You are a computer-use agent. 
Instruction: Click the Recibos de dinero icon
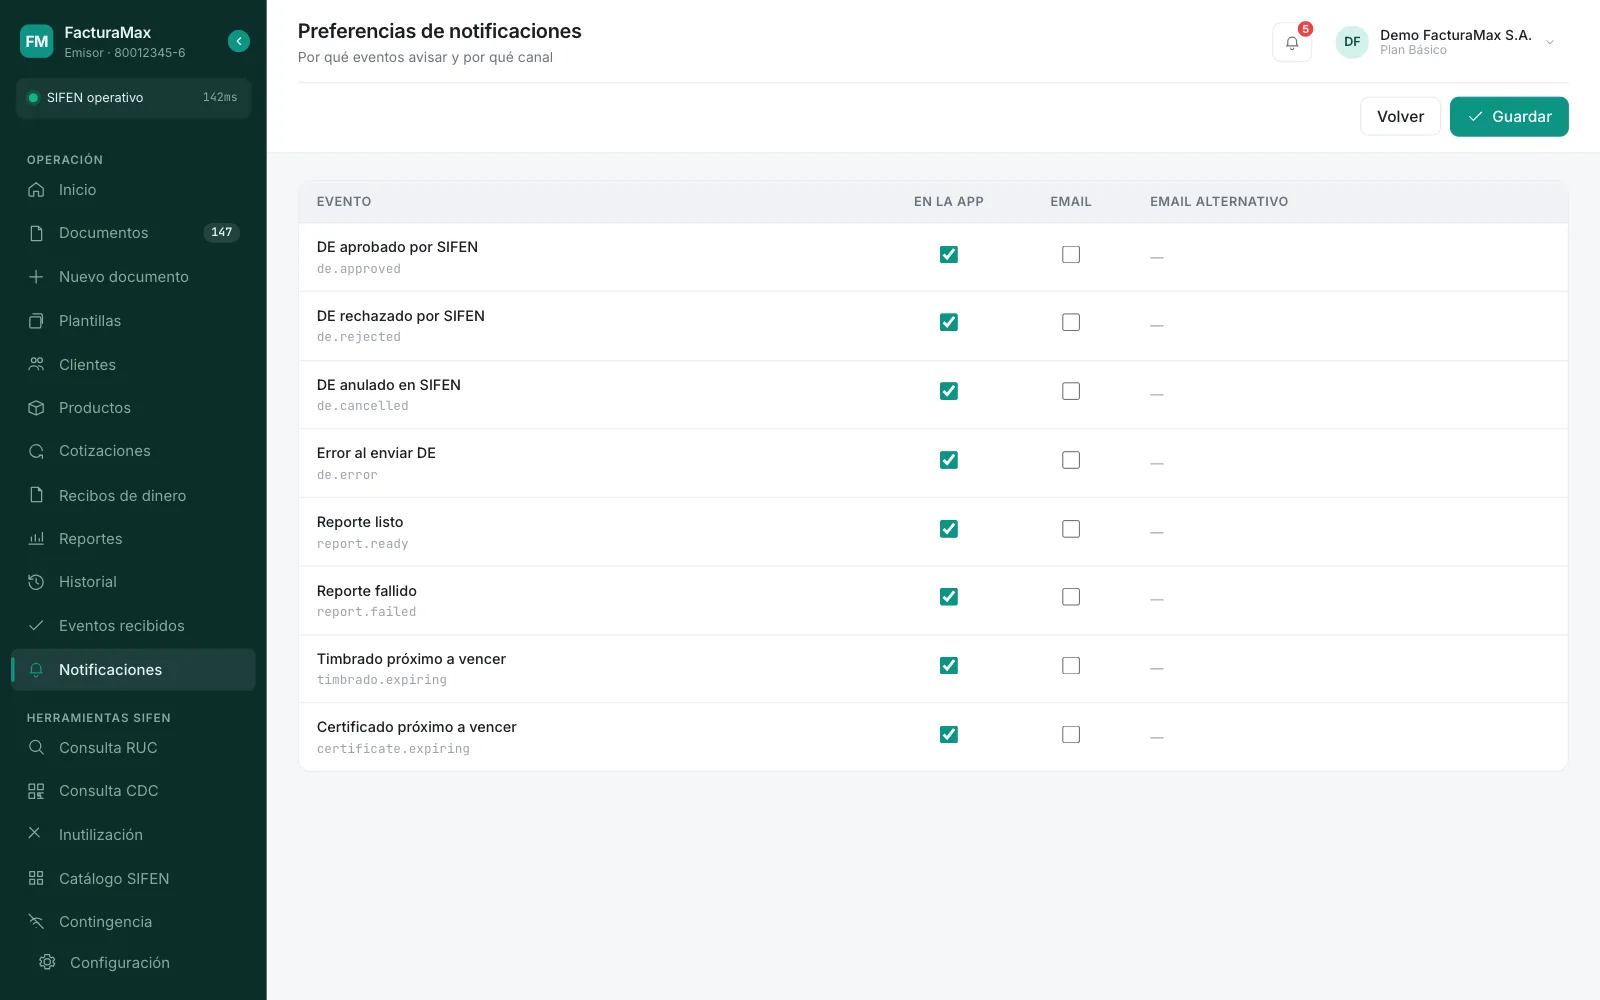pyautogui.click(x=36, y=495)
